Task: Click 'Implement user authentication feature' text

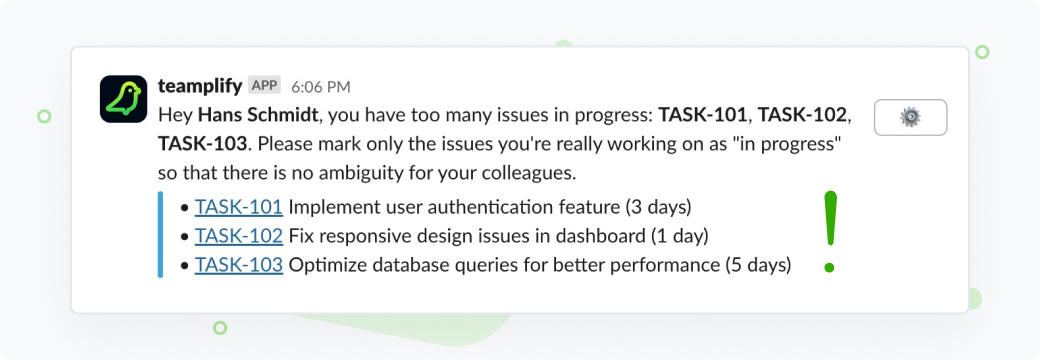Action: click(454, 208)
